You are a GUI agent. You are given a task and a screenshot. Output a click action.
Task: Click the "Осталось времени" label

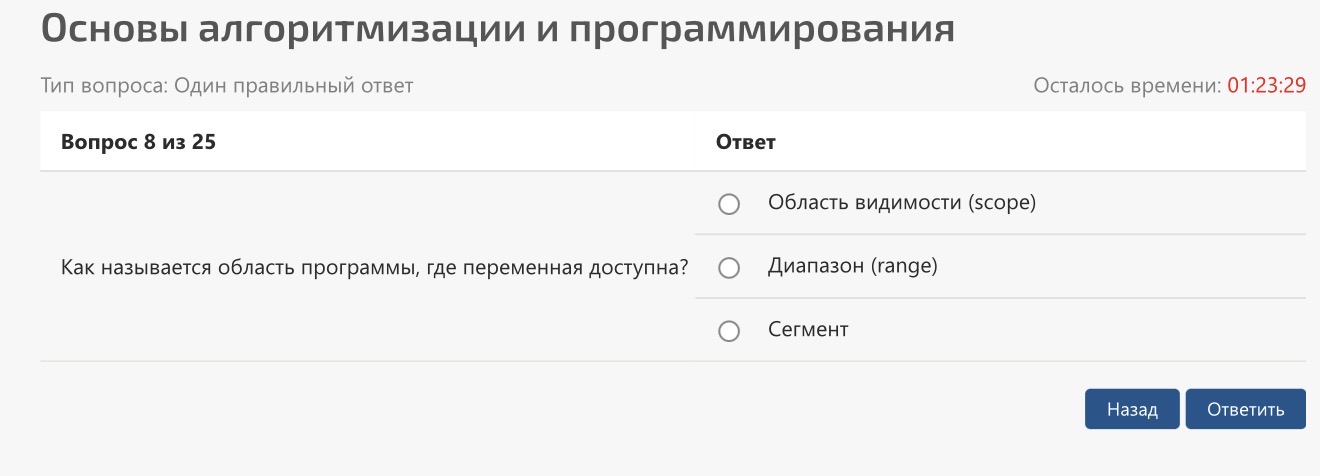(1128, 85)
